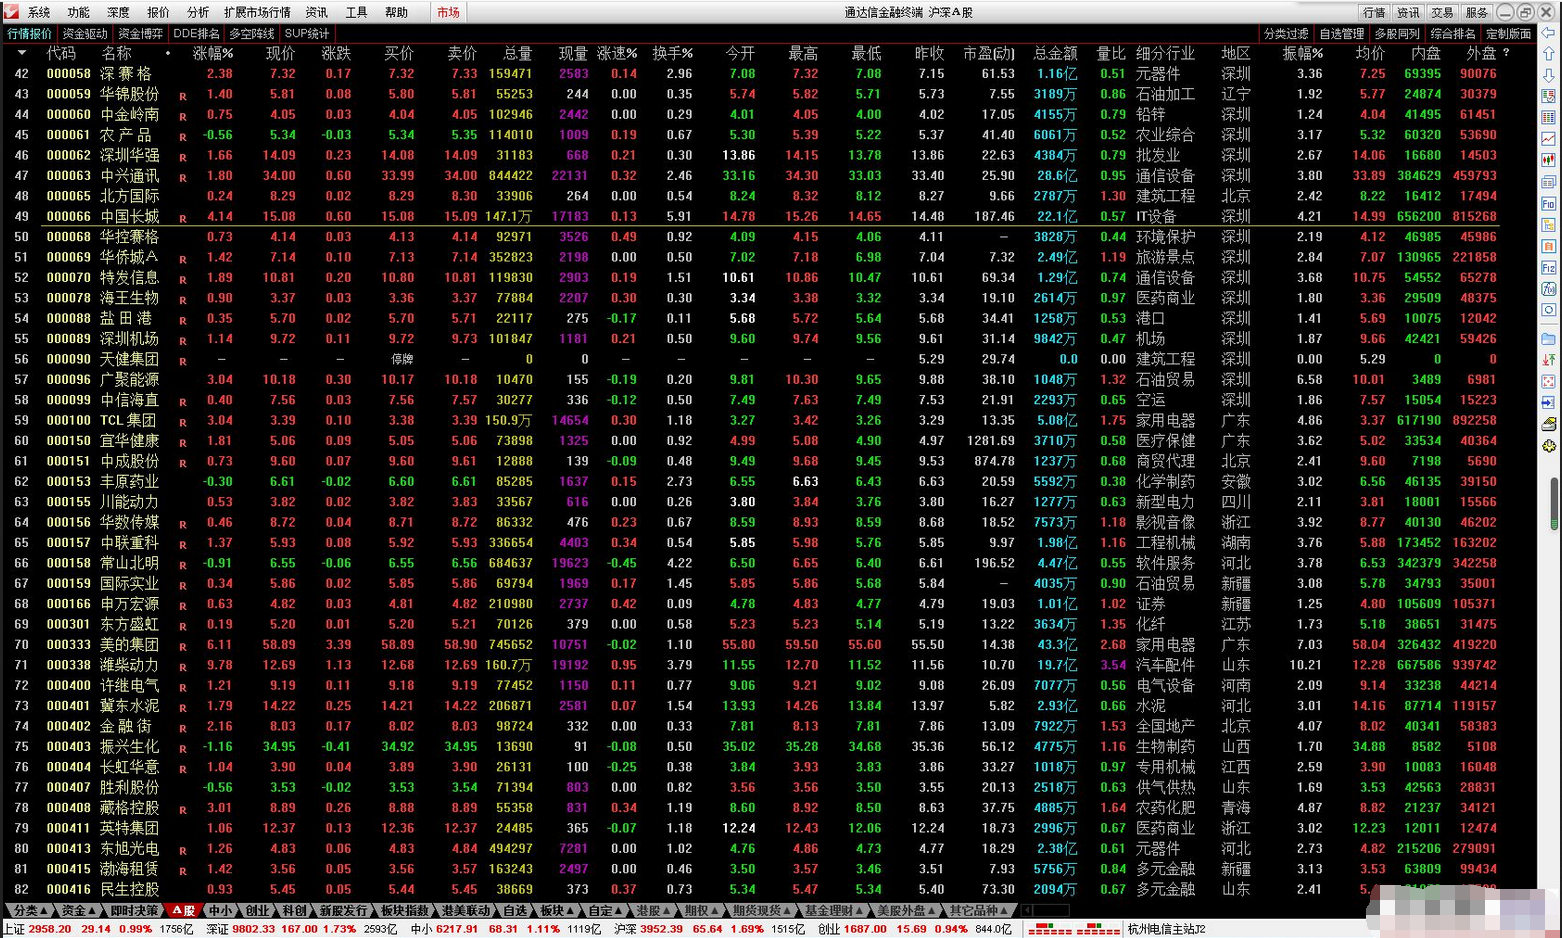Viewport: 1562px width, 938px height.
Task: Click the 行情 button at top right
Action: (1374, 12)
